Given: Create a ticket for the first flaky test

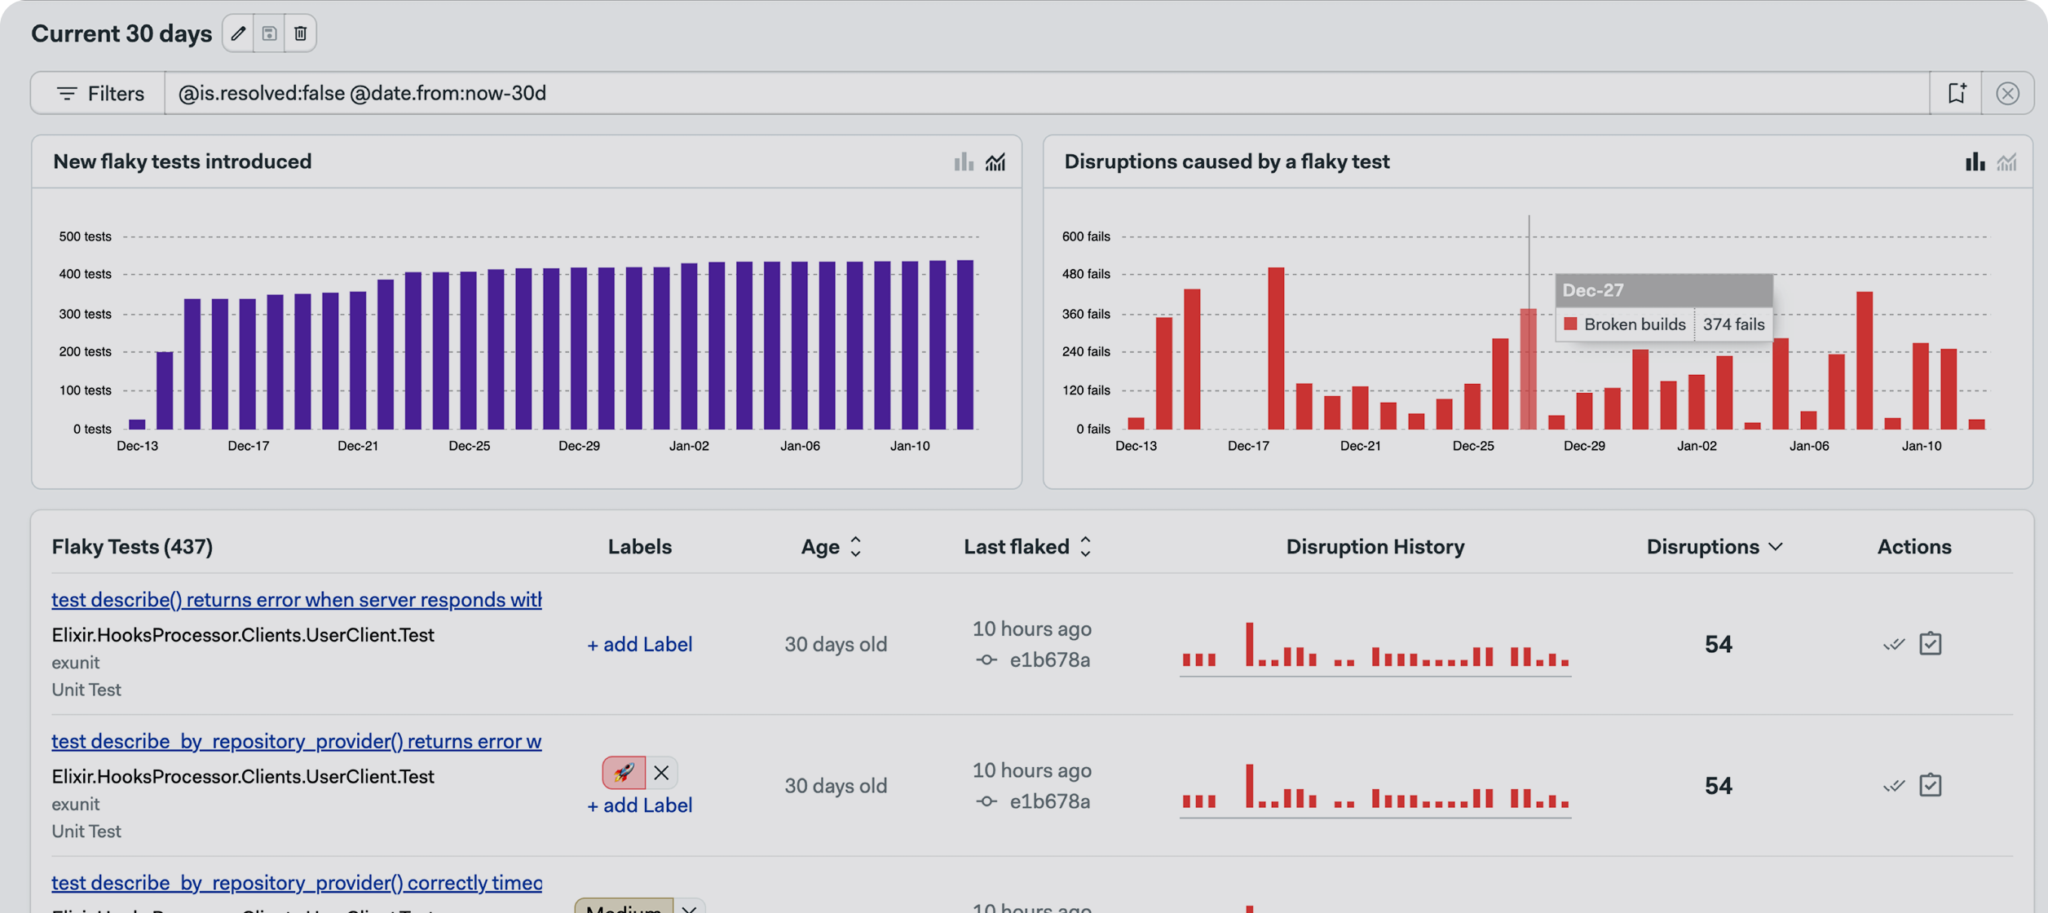Looking at the screenshot, I should (x=1931, y=644).
